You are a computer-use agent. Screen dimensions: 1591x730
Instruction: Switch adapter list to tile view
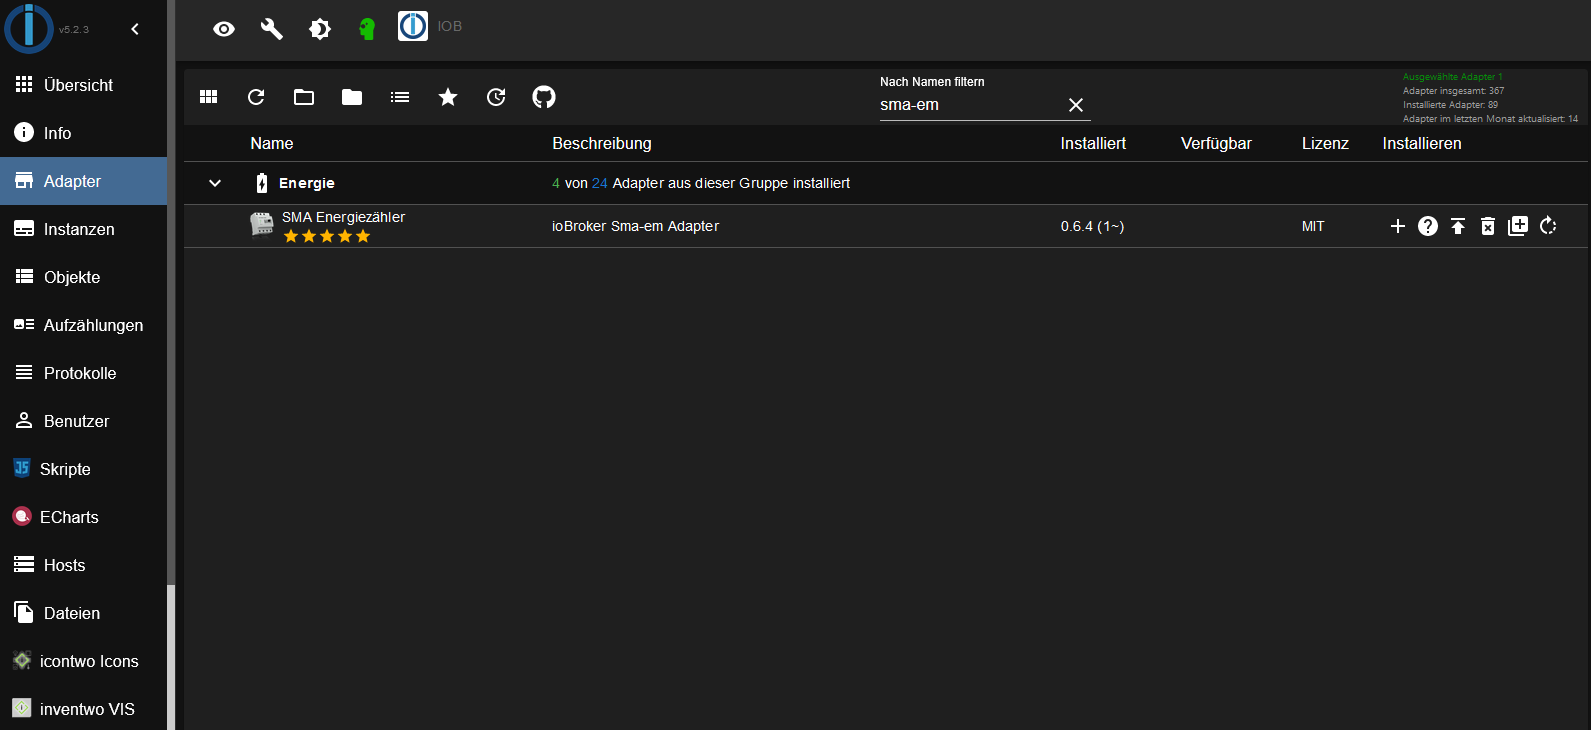(x=208, y=97)
